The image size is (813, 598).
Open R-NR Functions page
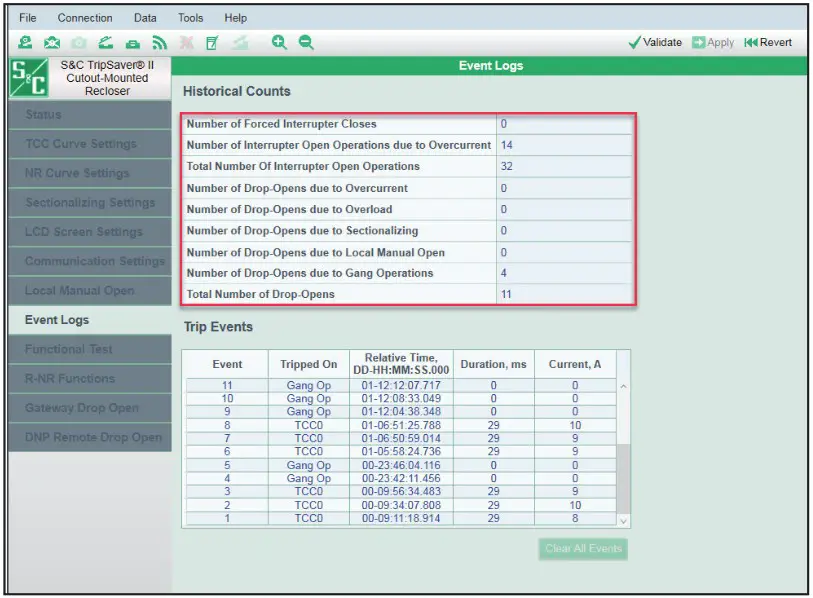tap(90, 378)
